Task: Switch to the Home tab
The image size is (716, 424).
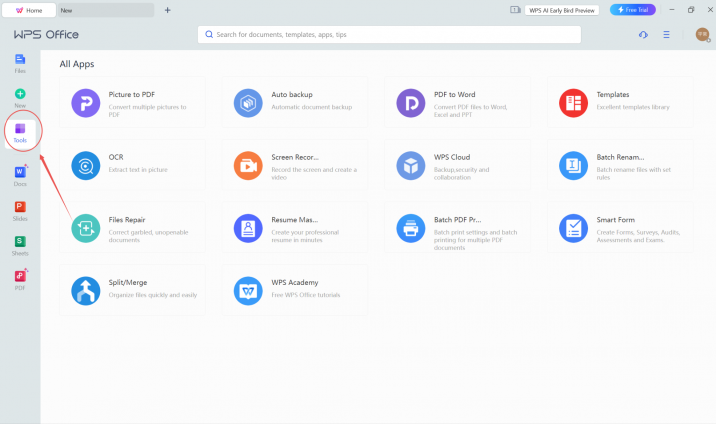Action: point(28,10)
